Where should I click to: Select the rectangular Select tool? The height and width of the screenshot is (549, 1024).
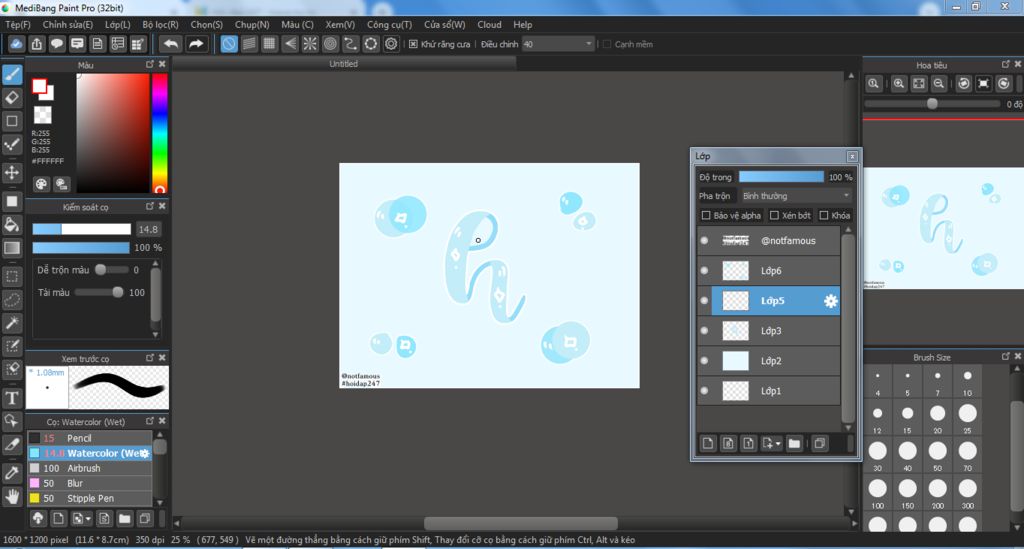click(x=12, y=276)
